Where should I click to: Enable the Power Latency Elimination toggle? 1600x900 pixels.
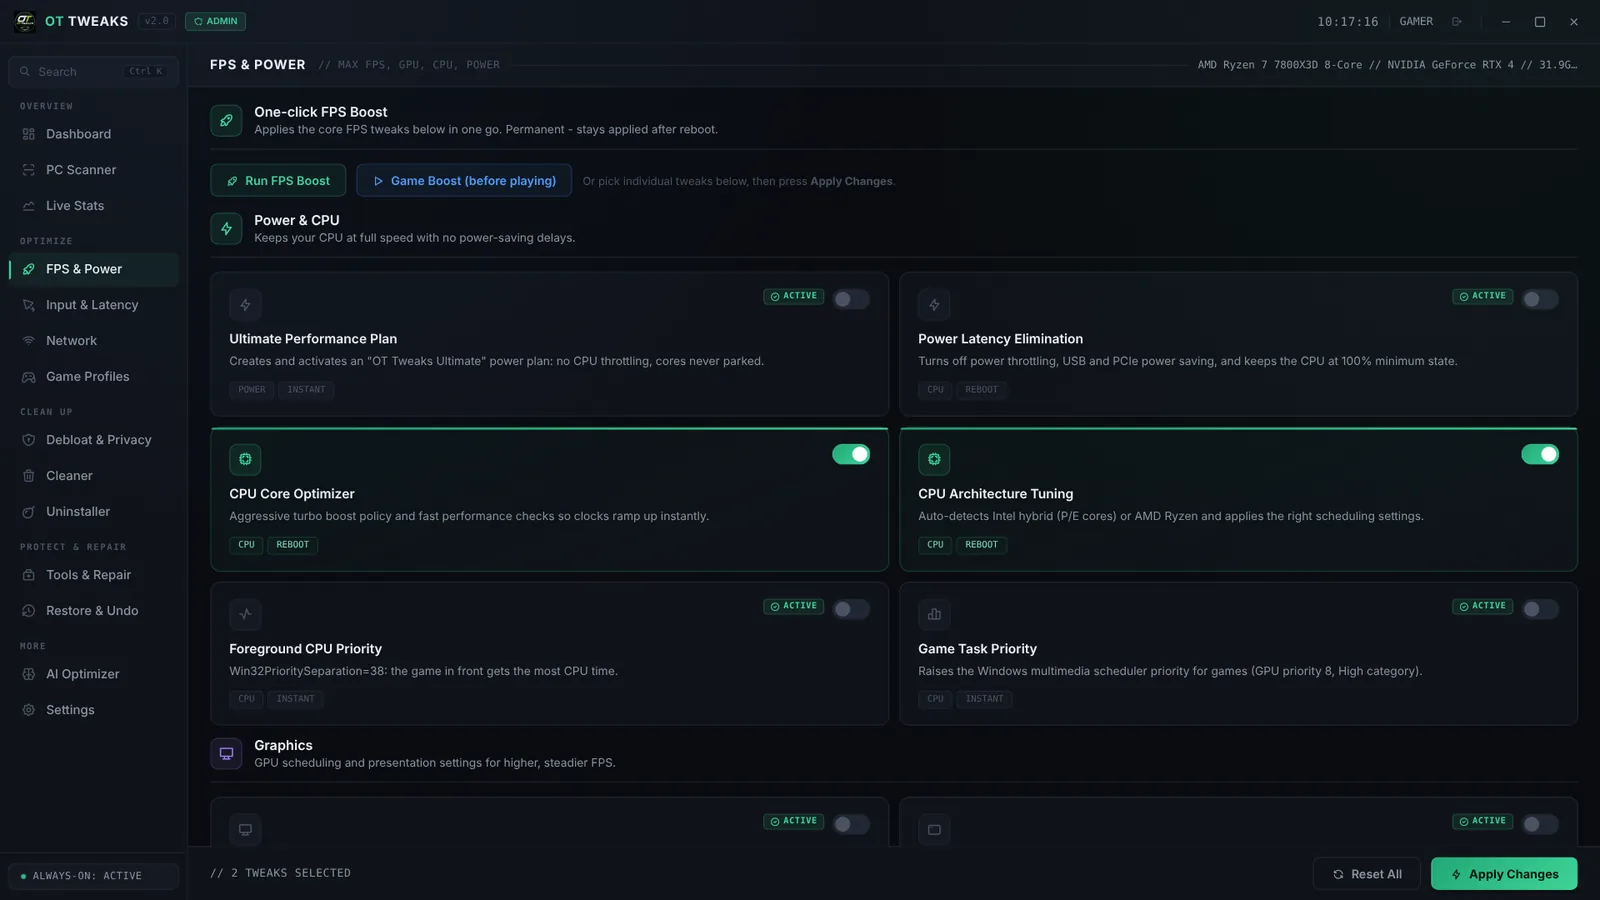pyautogui.click(x=1540, y=299)
